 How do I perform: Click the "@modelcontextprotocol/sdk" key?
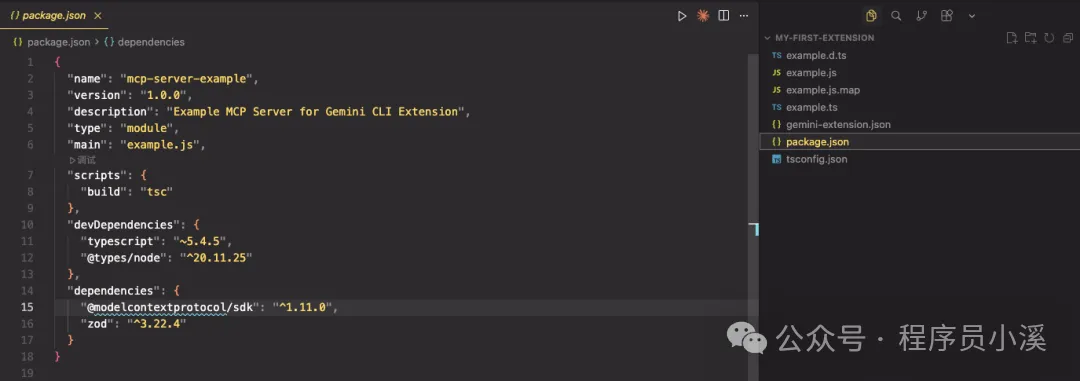click(x=170, y=307)
